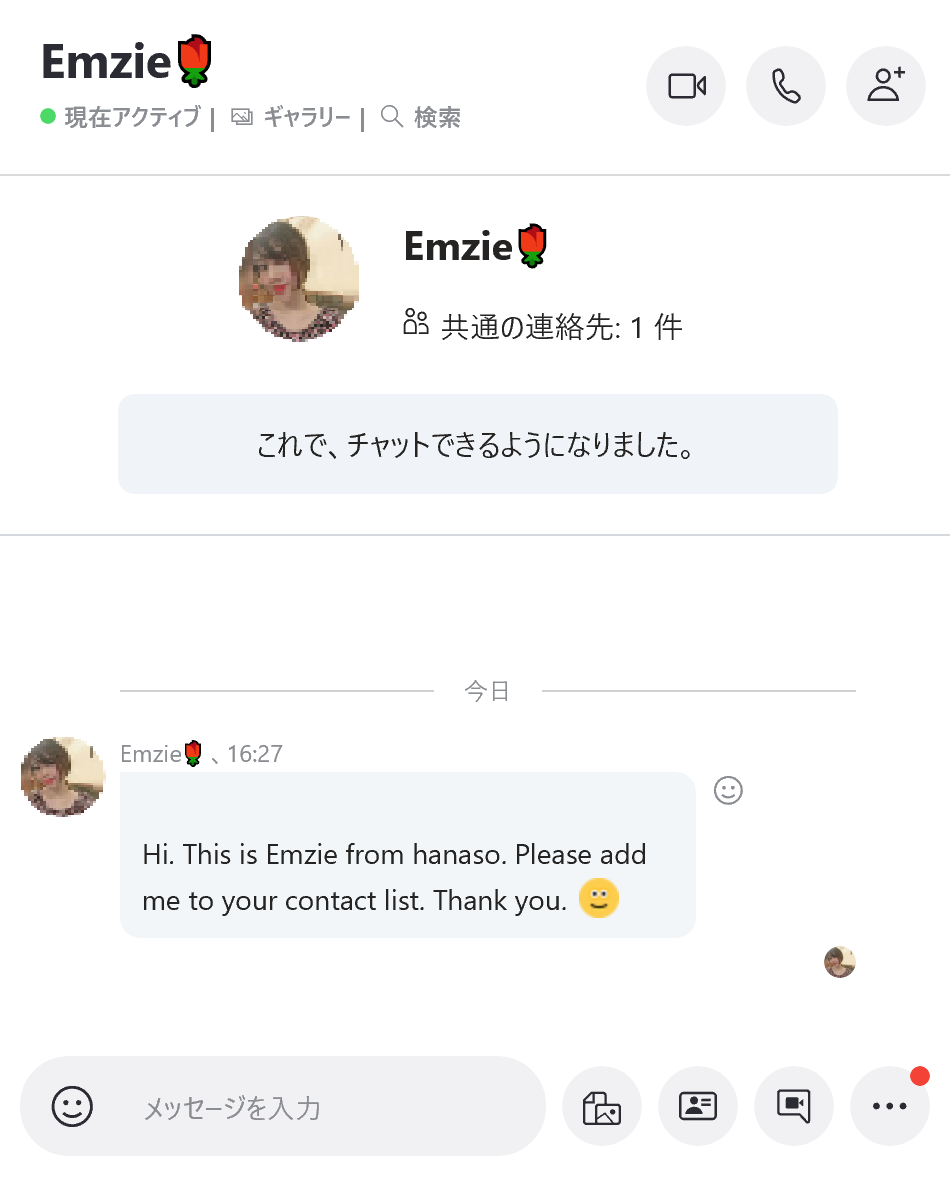Click the video message icon

794,1106
